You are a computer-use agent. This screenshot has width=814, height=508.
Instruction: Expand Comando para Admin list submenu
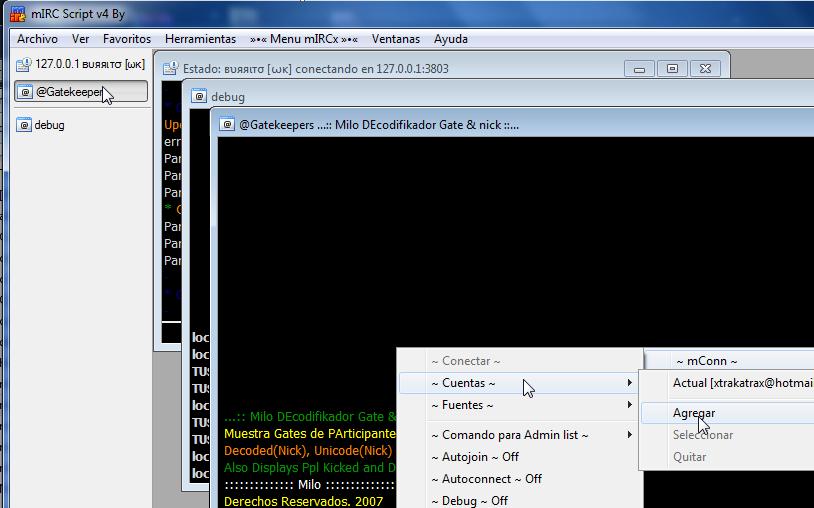pyautogui.click(x=519, y=435)
